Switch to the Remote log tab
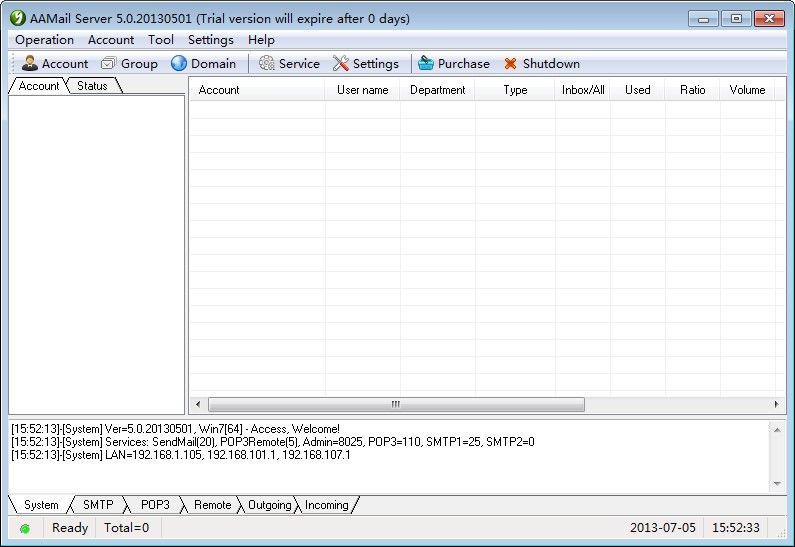Screen dimensions: 795x547 212,505
